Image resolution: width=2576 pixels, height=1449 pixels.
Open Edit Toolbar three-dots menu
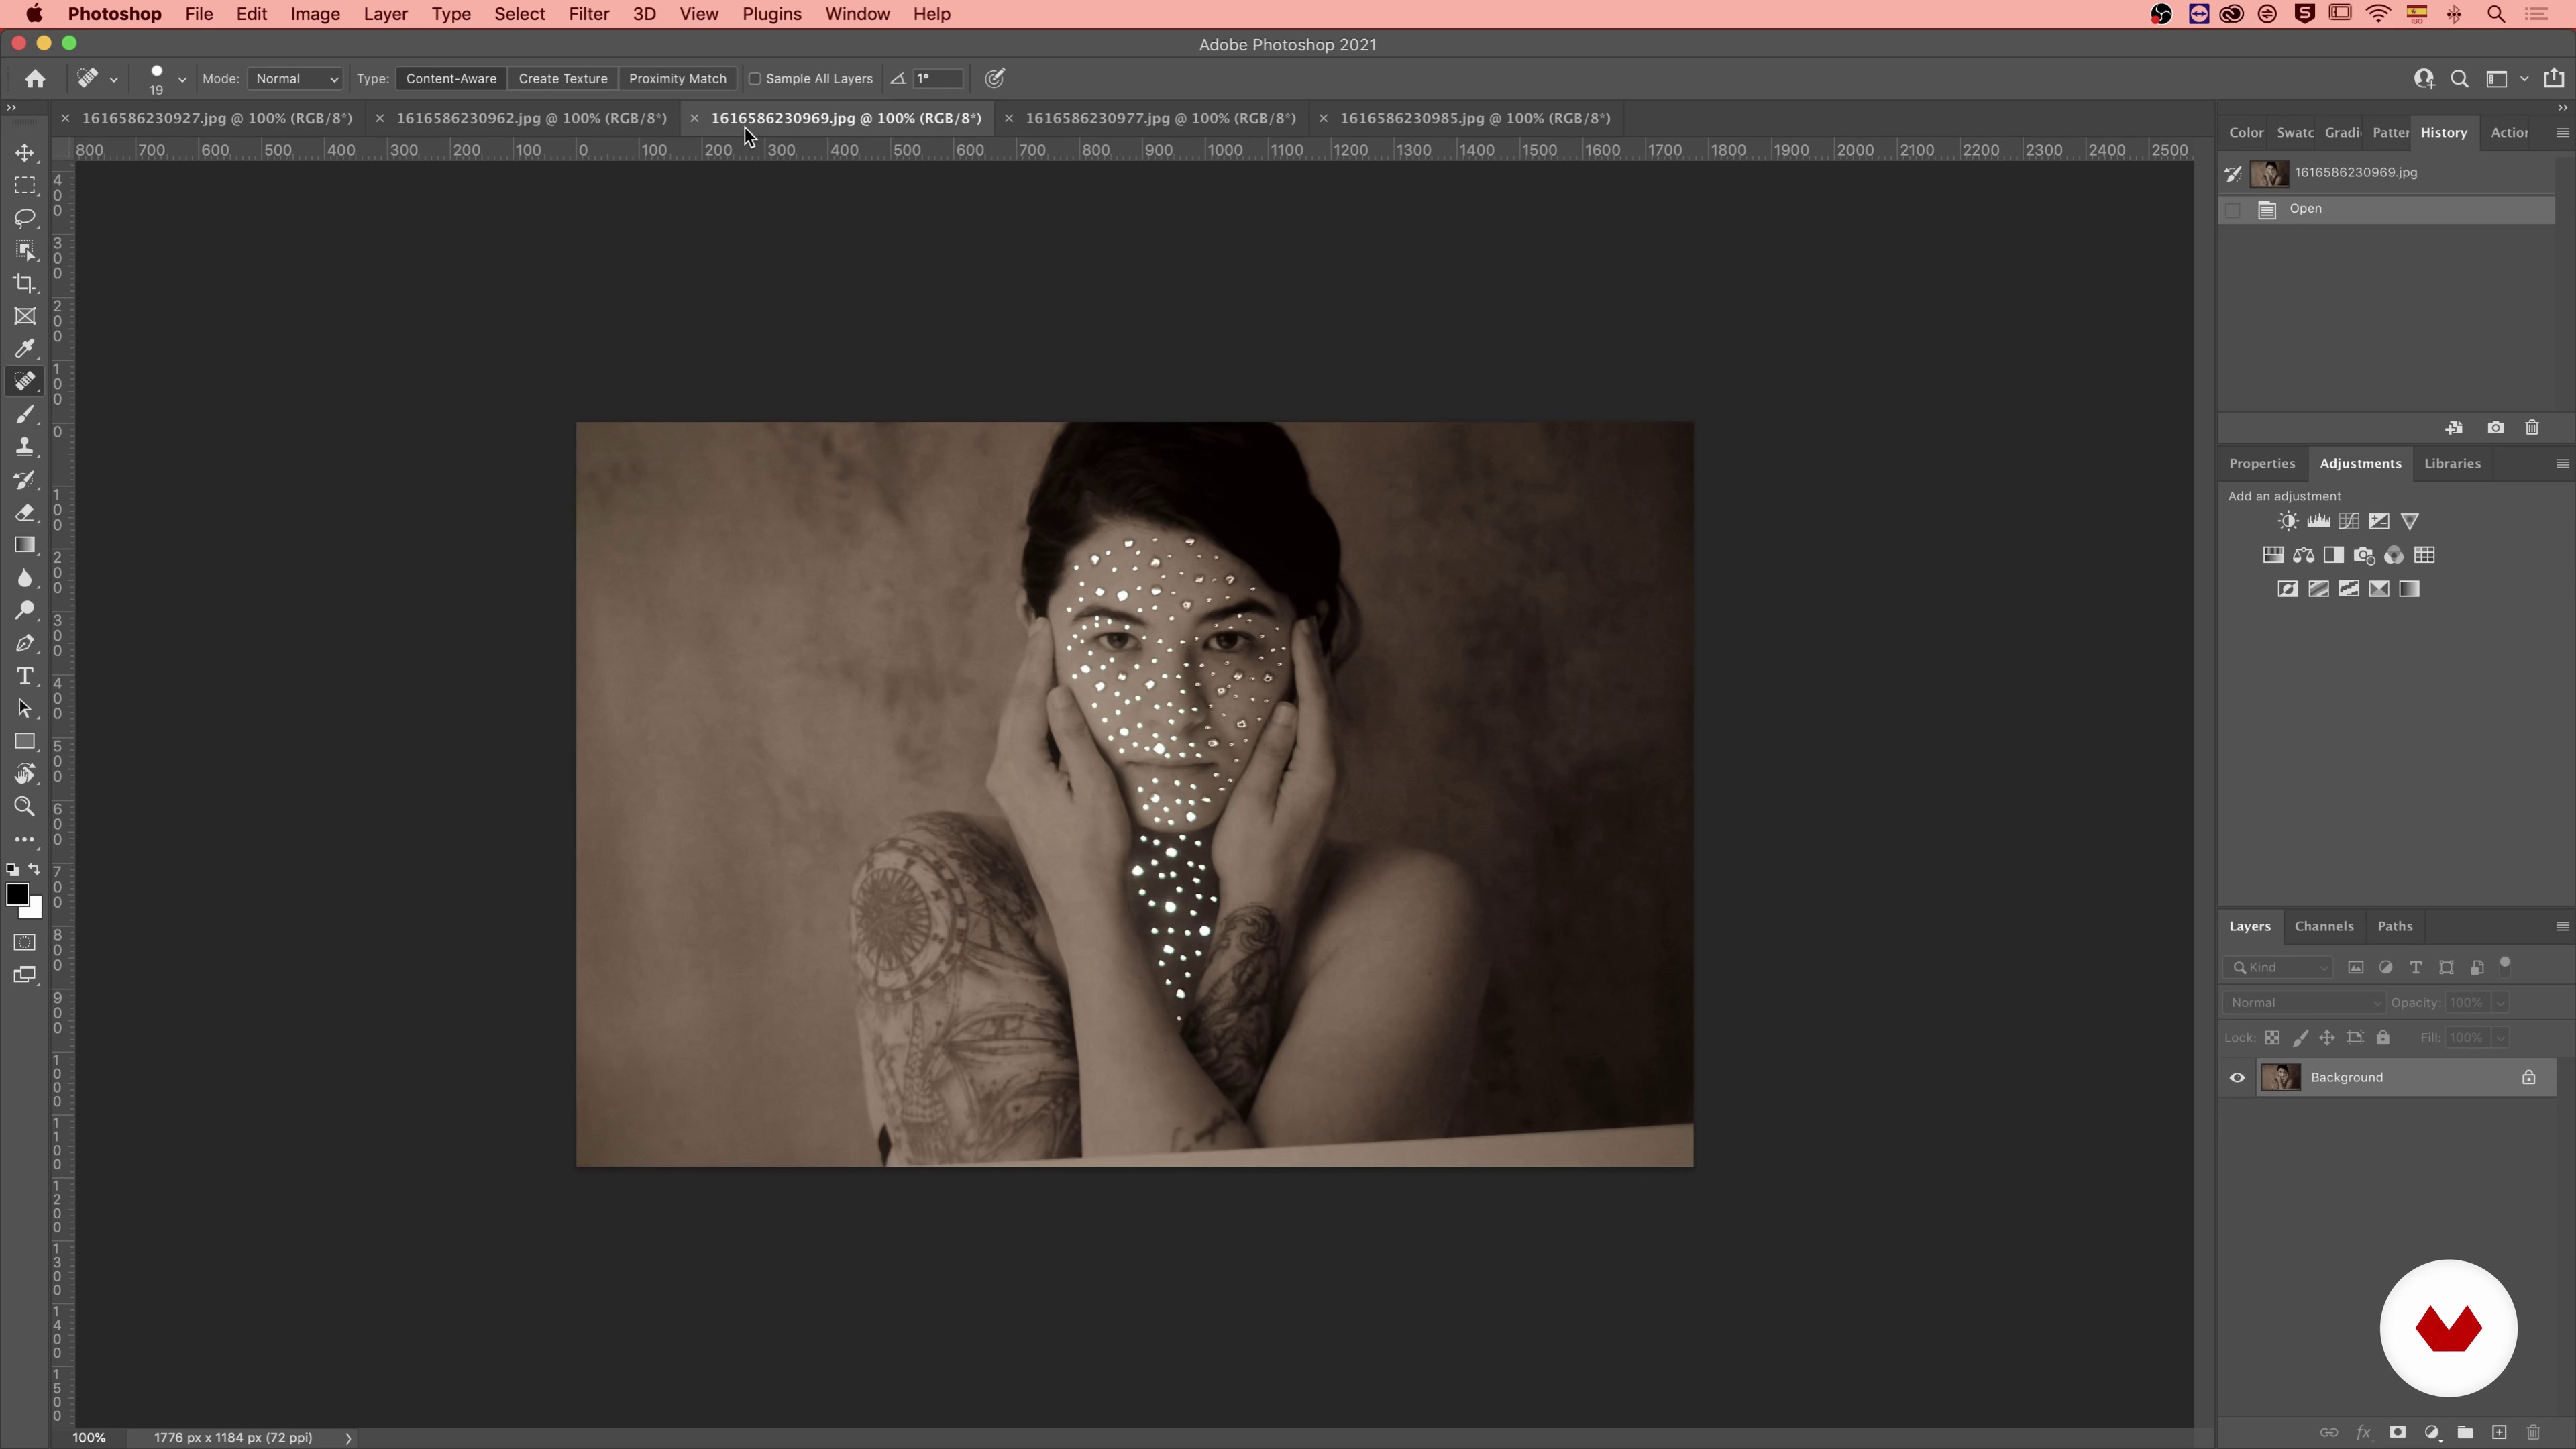pos(25,840)
